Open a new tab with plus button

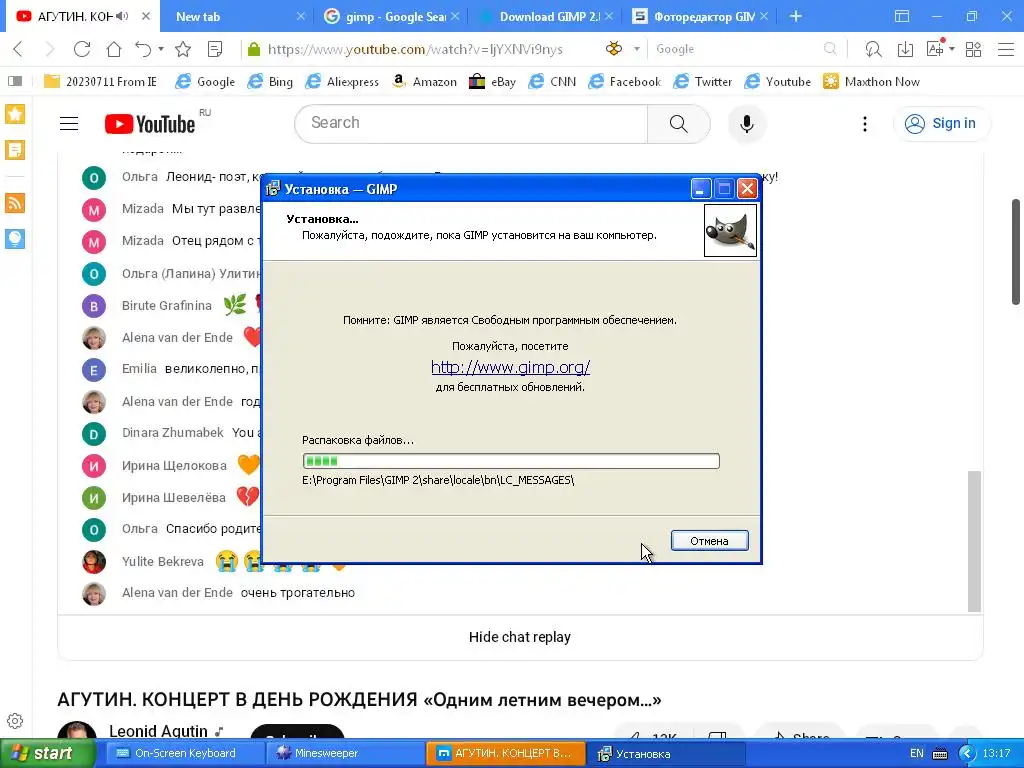pyautogui.click(x=795, y=16)
